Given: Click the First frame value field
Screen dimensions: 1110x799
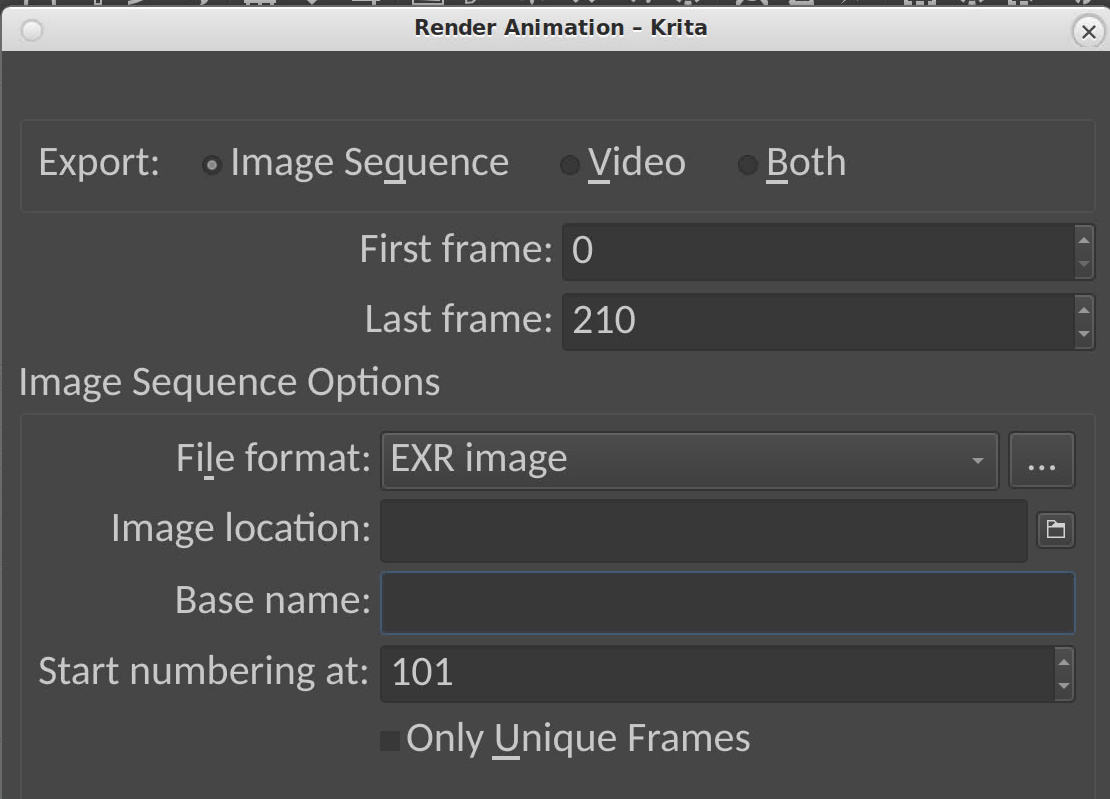Looking at the screenshot, I should pyautogui.click(x=815, y=250).
